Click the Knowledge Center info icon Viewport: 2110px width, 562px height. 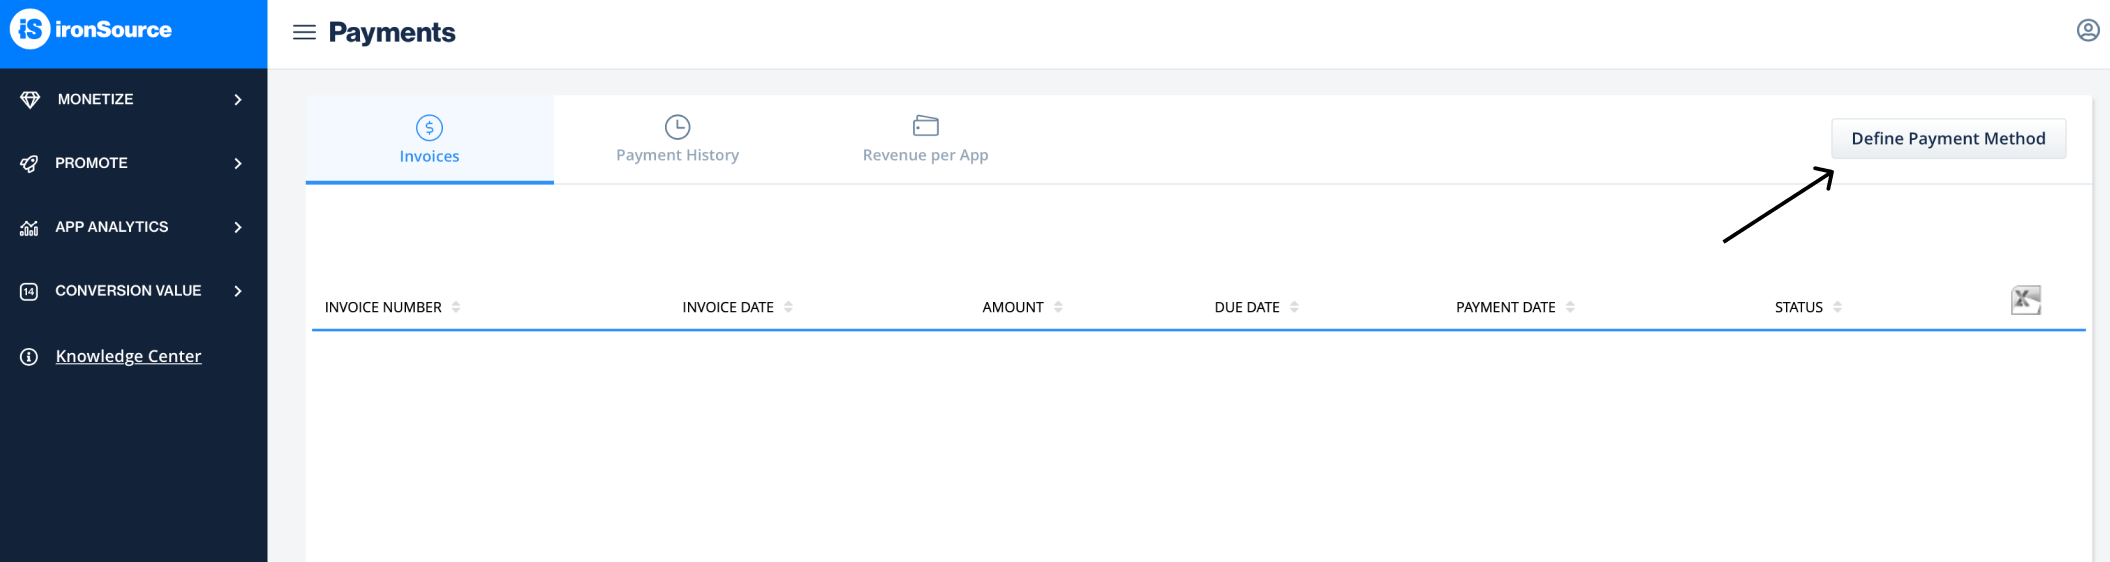click(x=29, y=357)
